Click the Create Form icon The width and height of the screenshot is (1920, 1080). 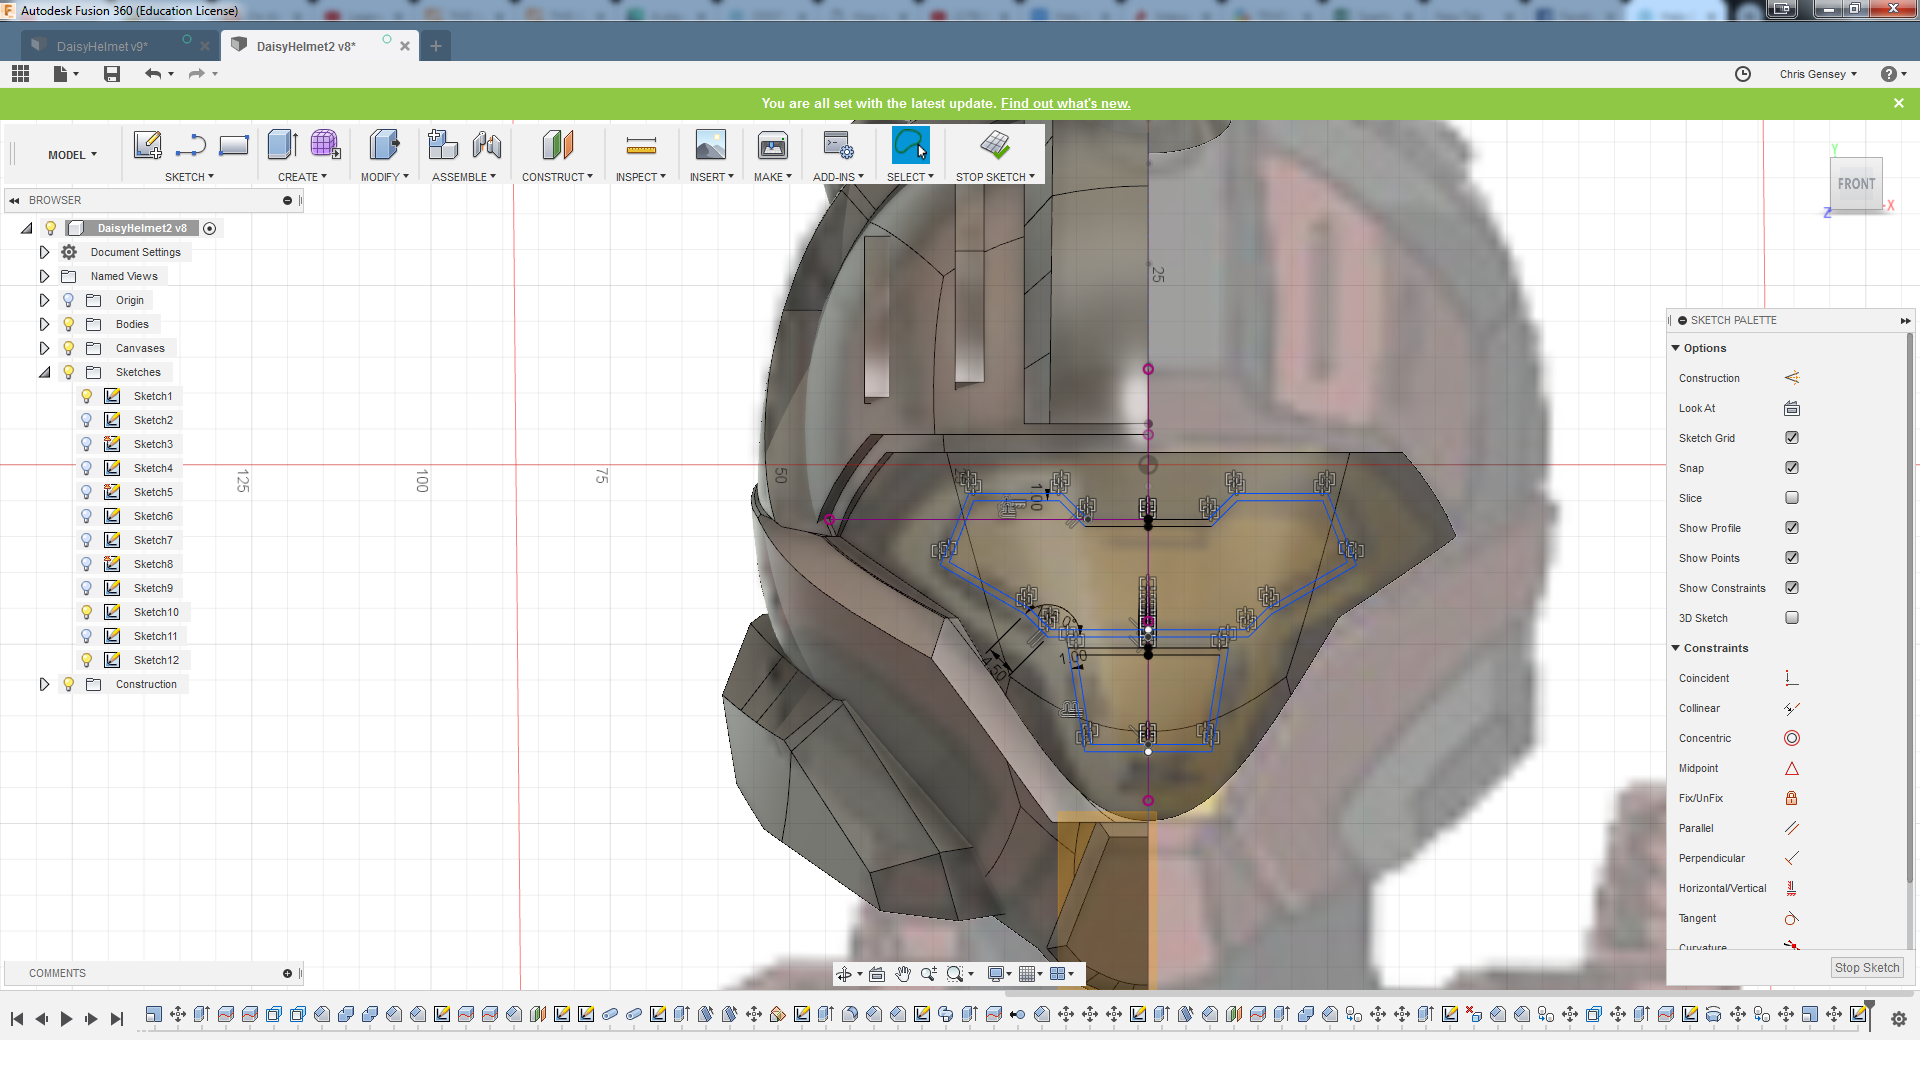pyautogui.click(x=325, y=146)
